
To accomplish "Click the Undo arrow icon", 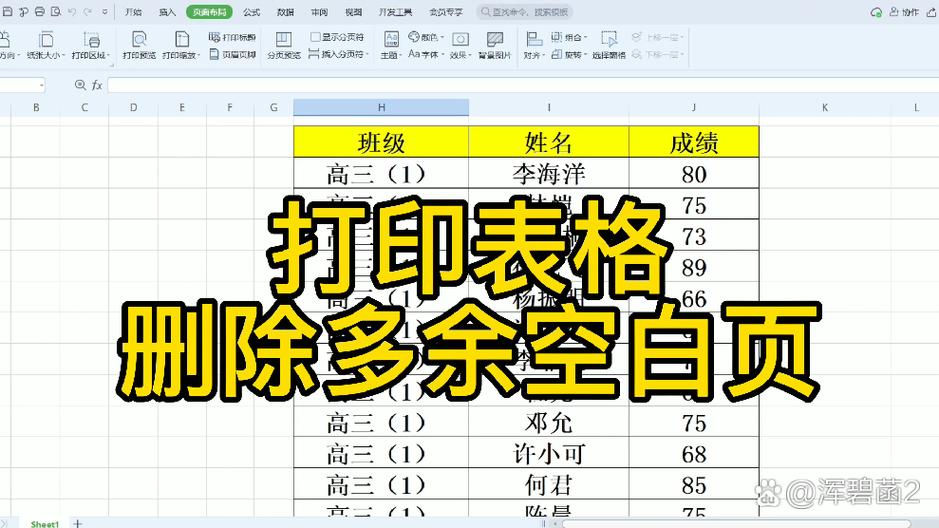I will (x=72, y=11).
